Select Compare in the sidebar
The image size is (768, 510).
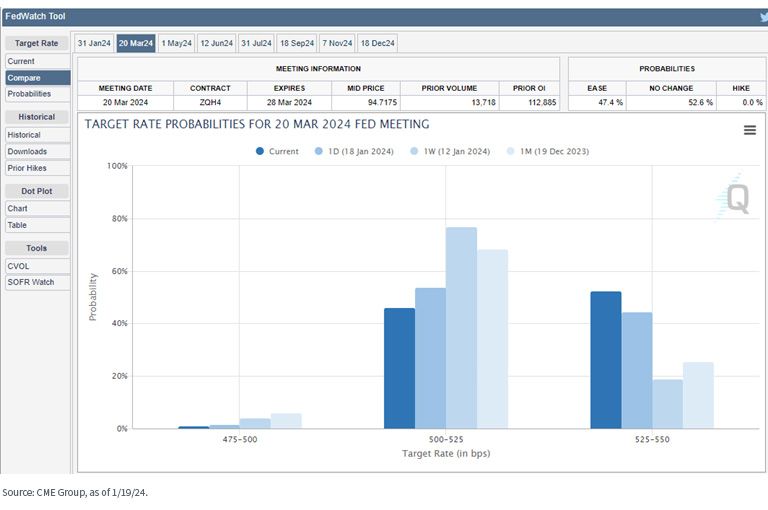38,78
